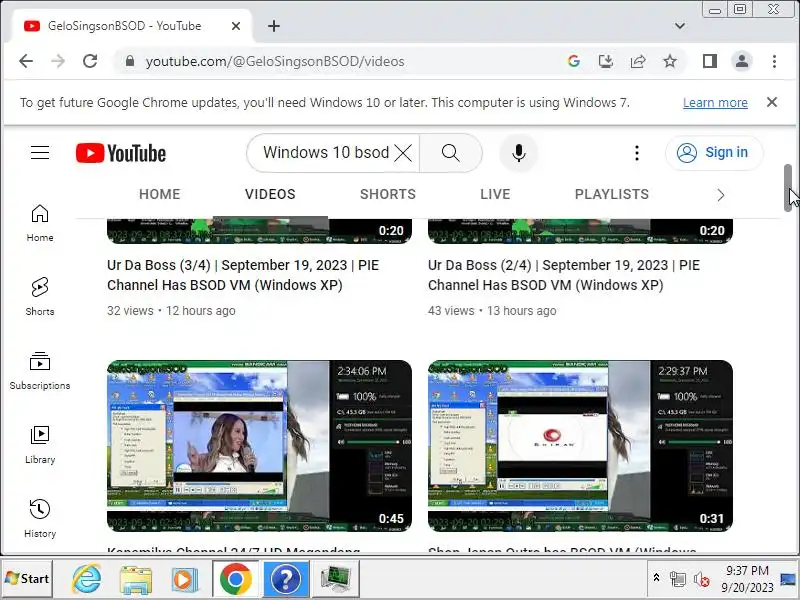Open the LIVE channel tab

coord(495,194)
